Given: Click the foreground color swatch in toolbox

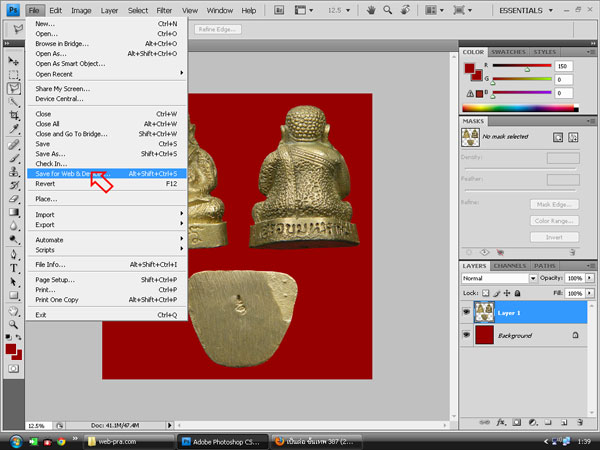Looking at the screenshot, I should pos(10,349).
